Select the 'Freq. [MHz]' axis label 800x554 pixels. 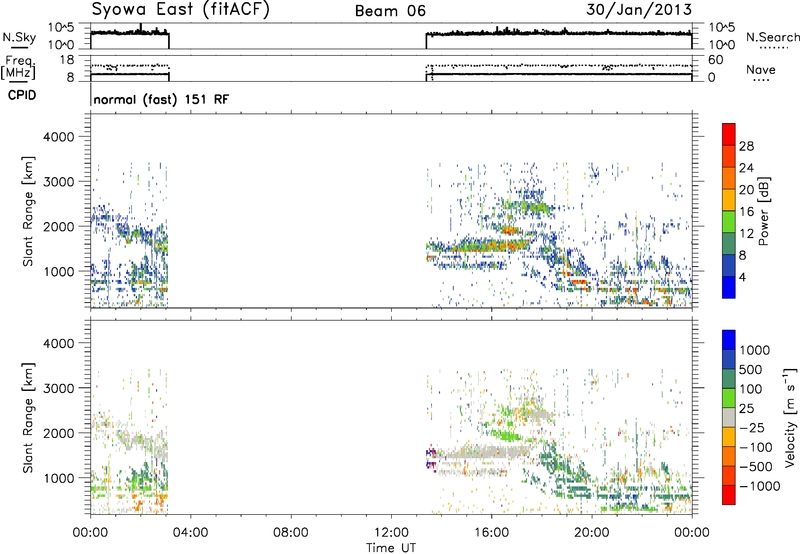(x=19, y=67)
